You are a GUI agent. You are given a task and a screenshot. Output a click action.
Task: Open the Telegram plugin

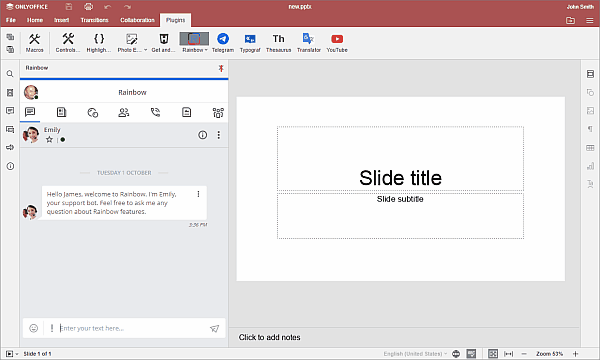223,42
